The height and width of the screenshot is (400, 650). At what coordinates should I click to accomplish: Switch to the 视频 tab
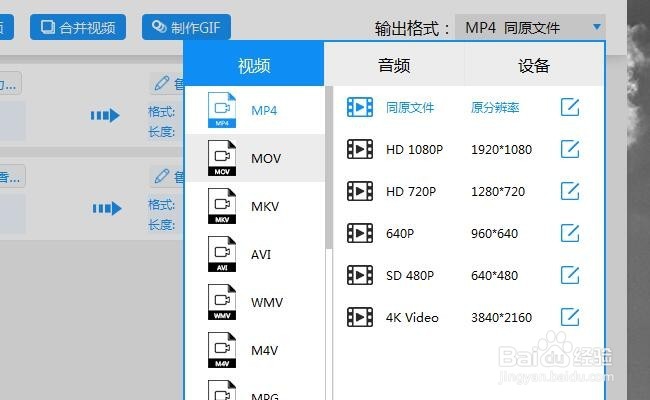254,64
